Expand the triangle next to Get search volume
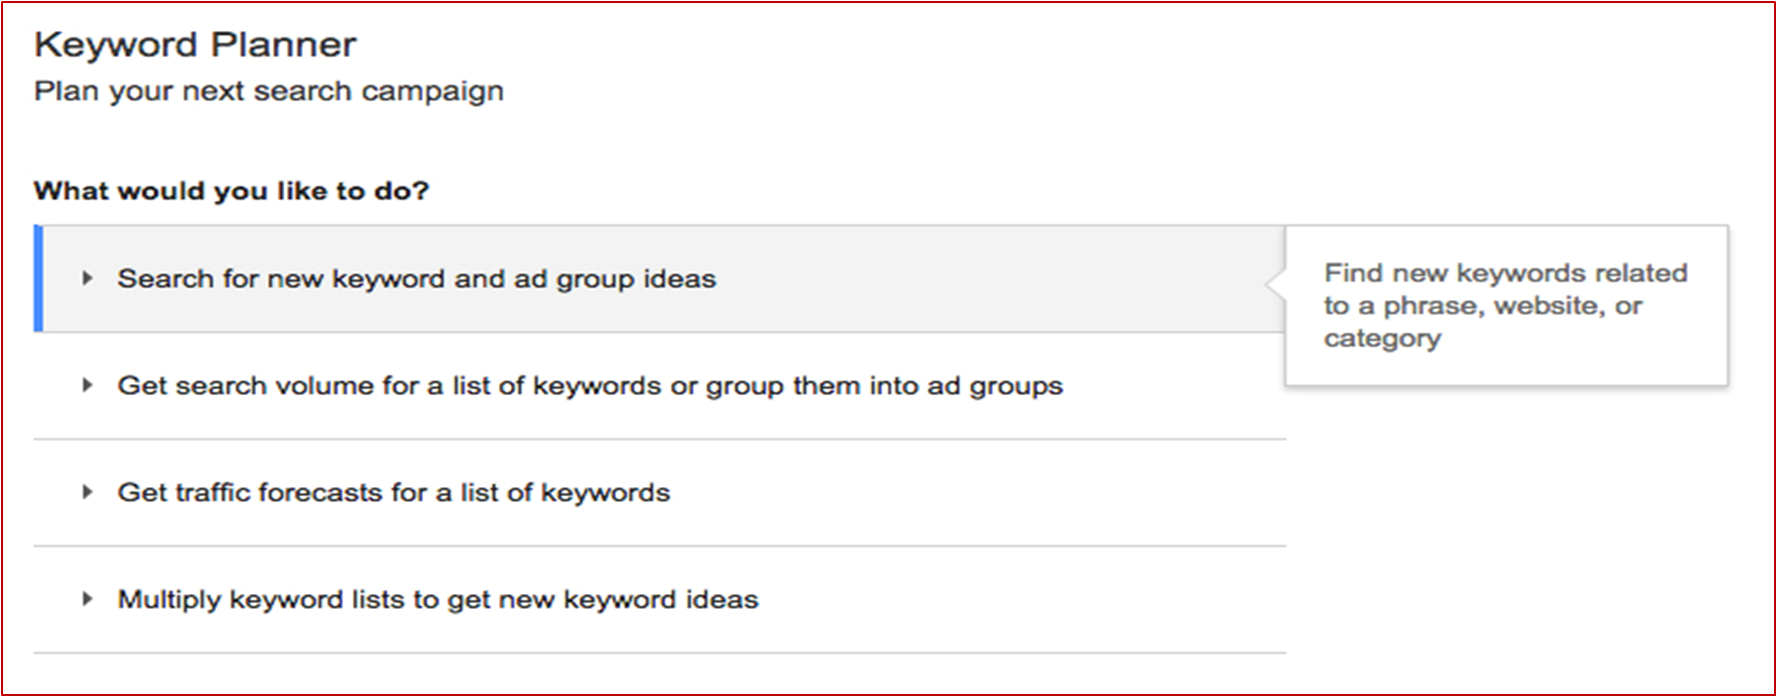The width and height of the screenshot is (1777, 697). (x=87, y=385)
